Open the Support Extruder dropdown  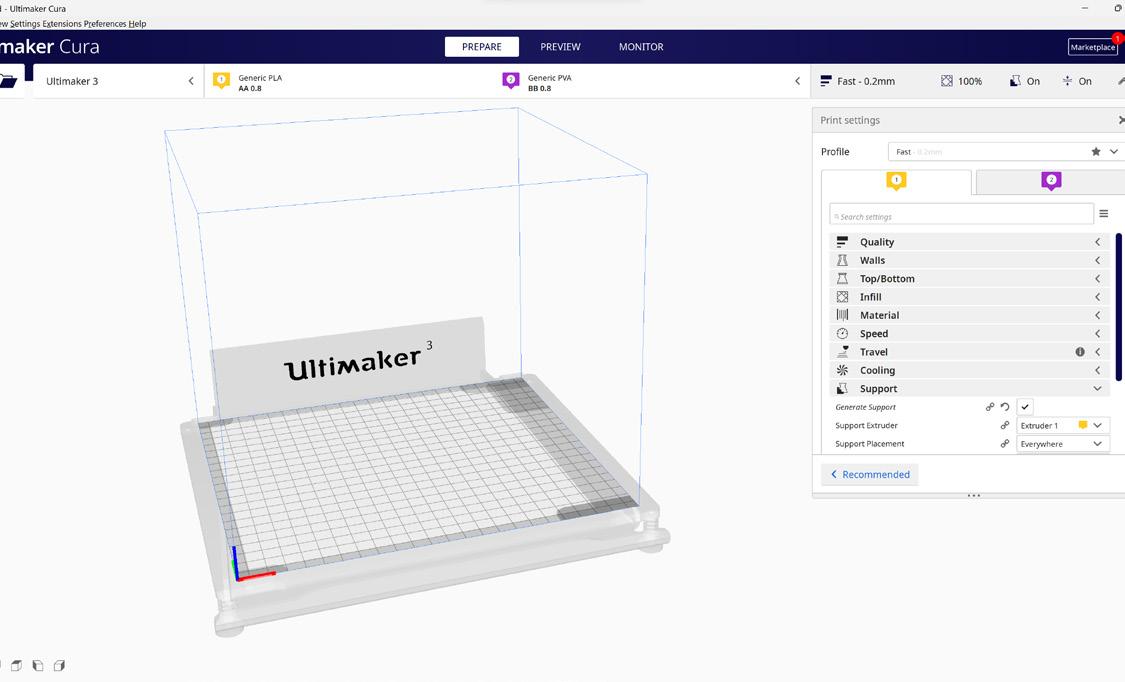tap(1063, 425)
